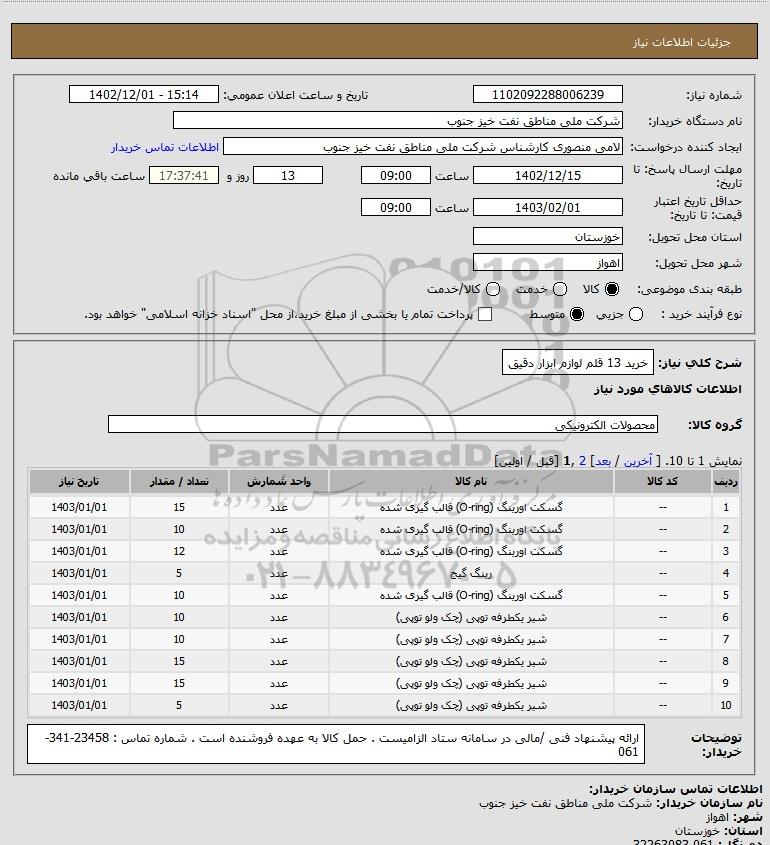Click the کد کالا column header

[662, 481]
